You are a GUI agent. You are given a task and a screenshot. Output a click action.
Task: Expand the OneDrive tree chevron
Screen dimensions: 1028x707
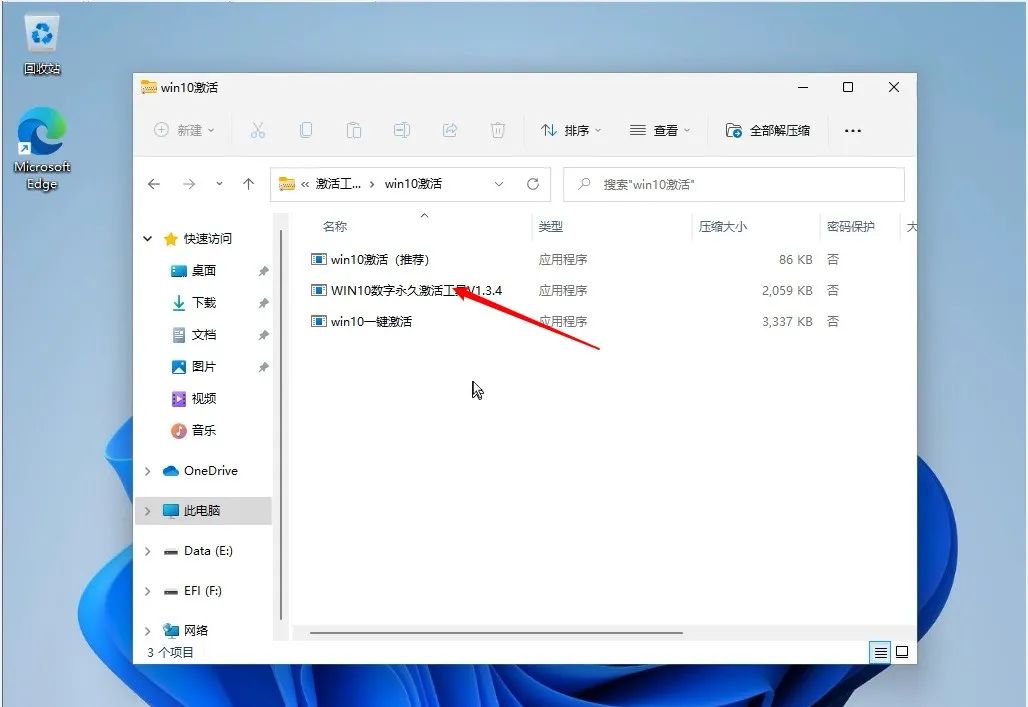(148, 471)
